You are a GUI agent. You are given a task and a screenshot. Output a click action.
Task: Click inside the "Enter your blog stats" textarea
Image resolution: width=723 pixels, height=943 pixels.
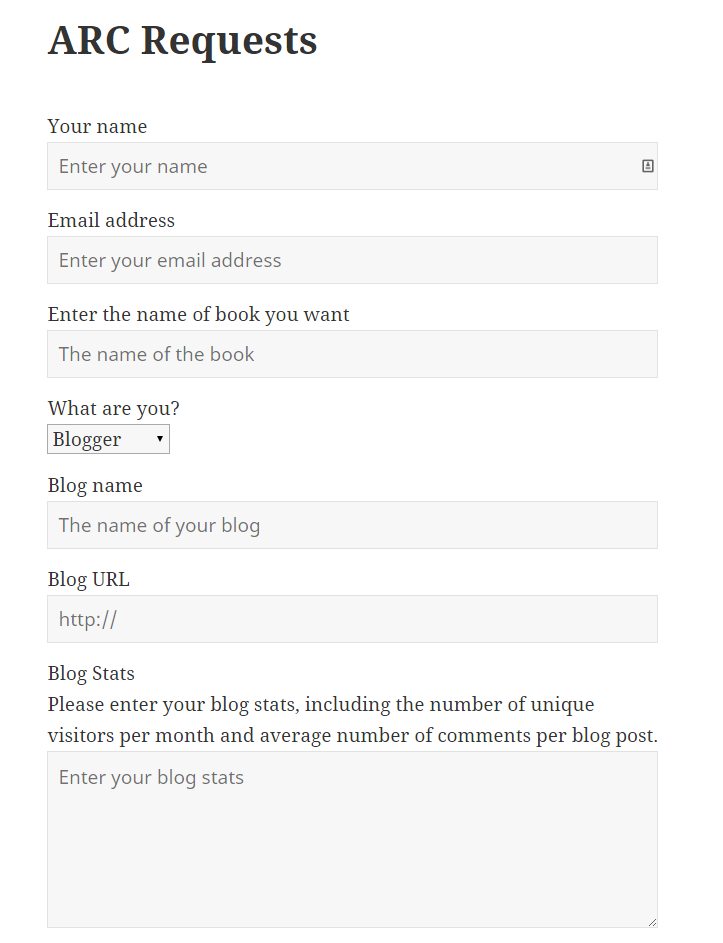[352, 840]
